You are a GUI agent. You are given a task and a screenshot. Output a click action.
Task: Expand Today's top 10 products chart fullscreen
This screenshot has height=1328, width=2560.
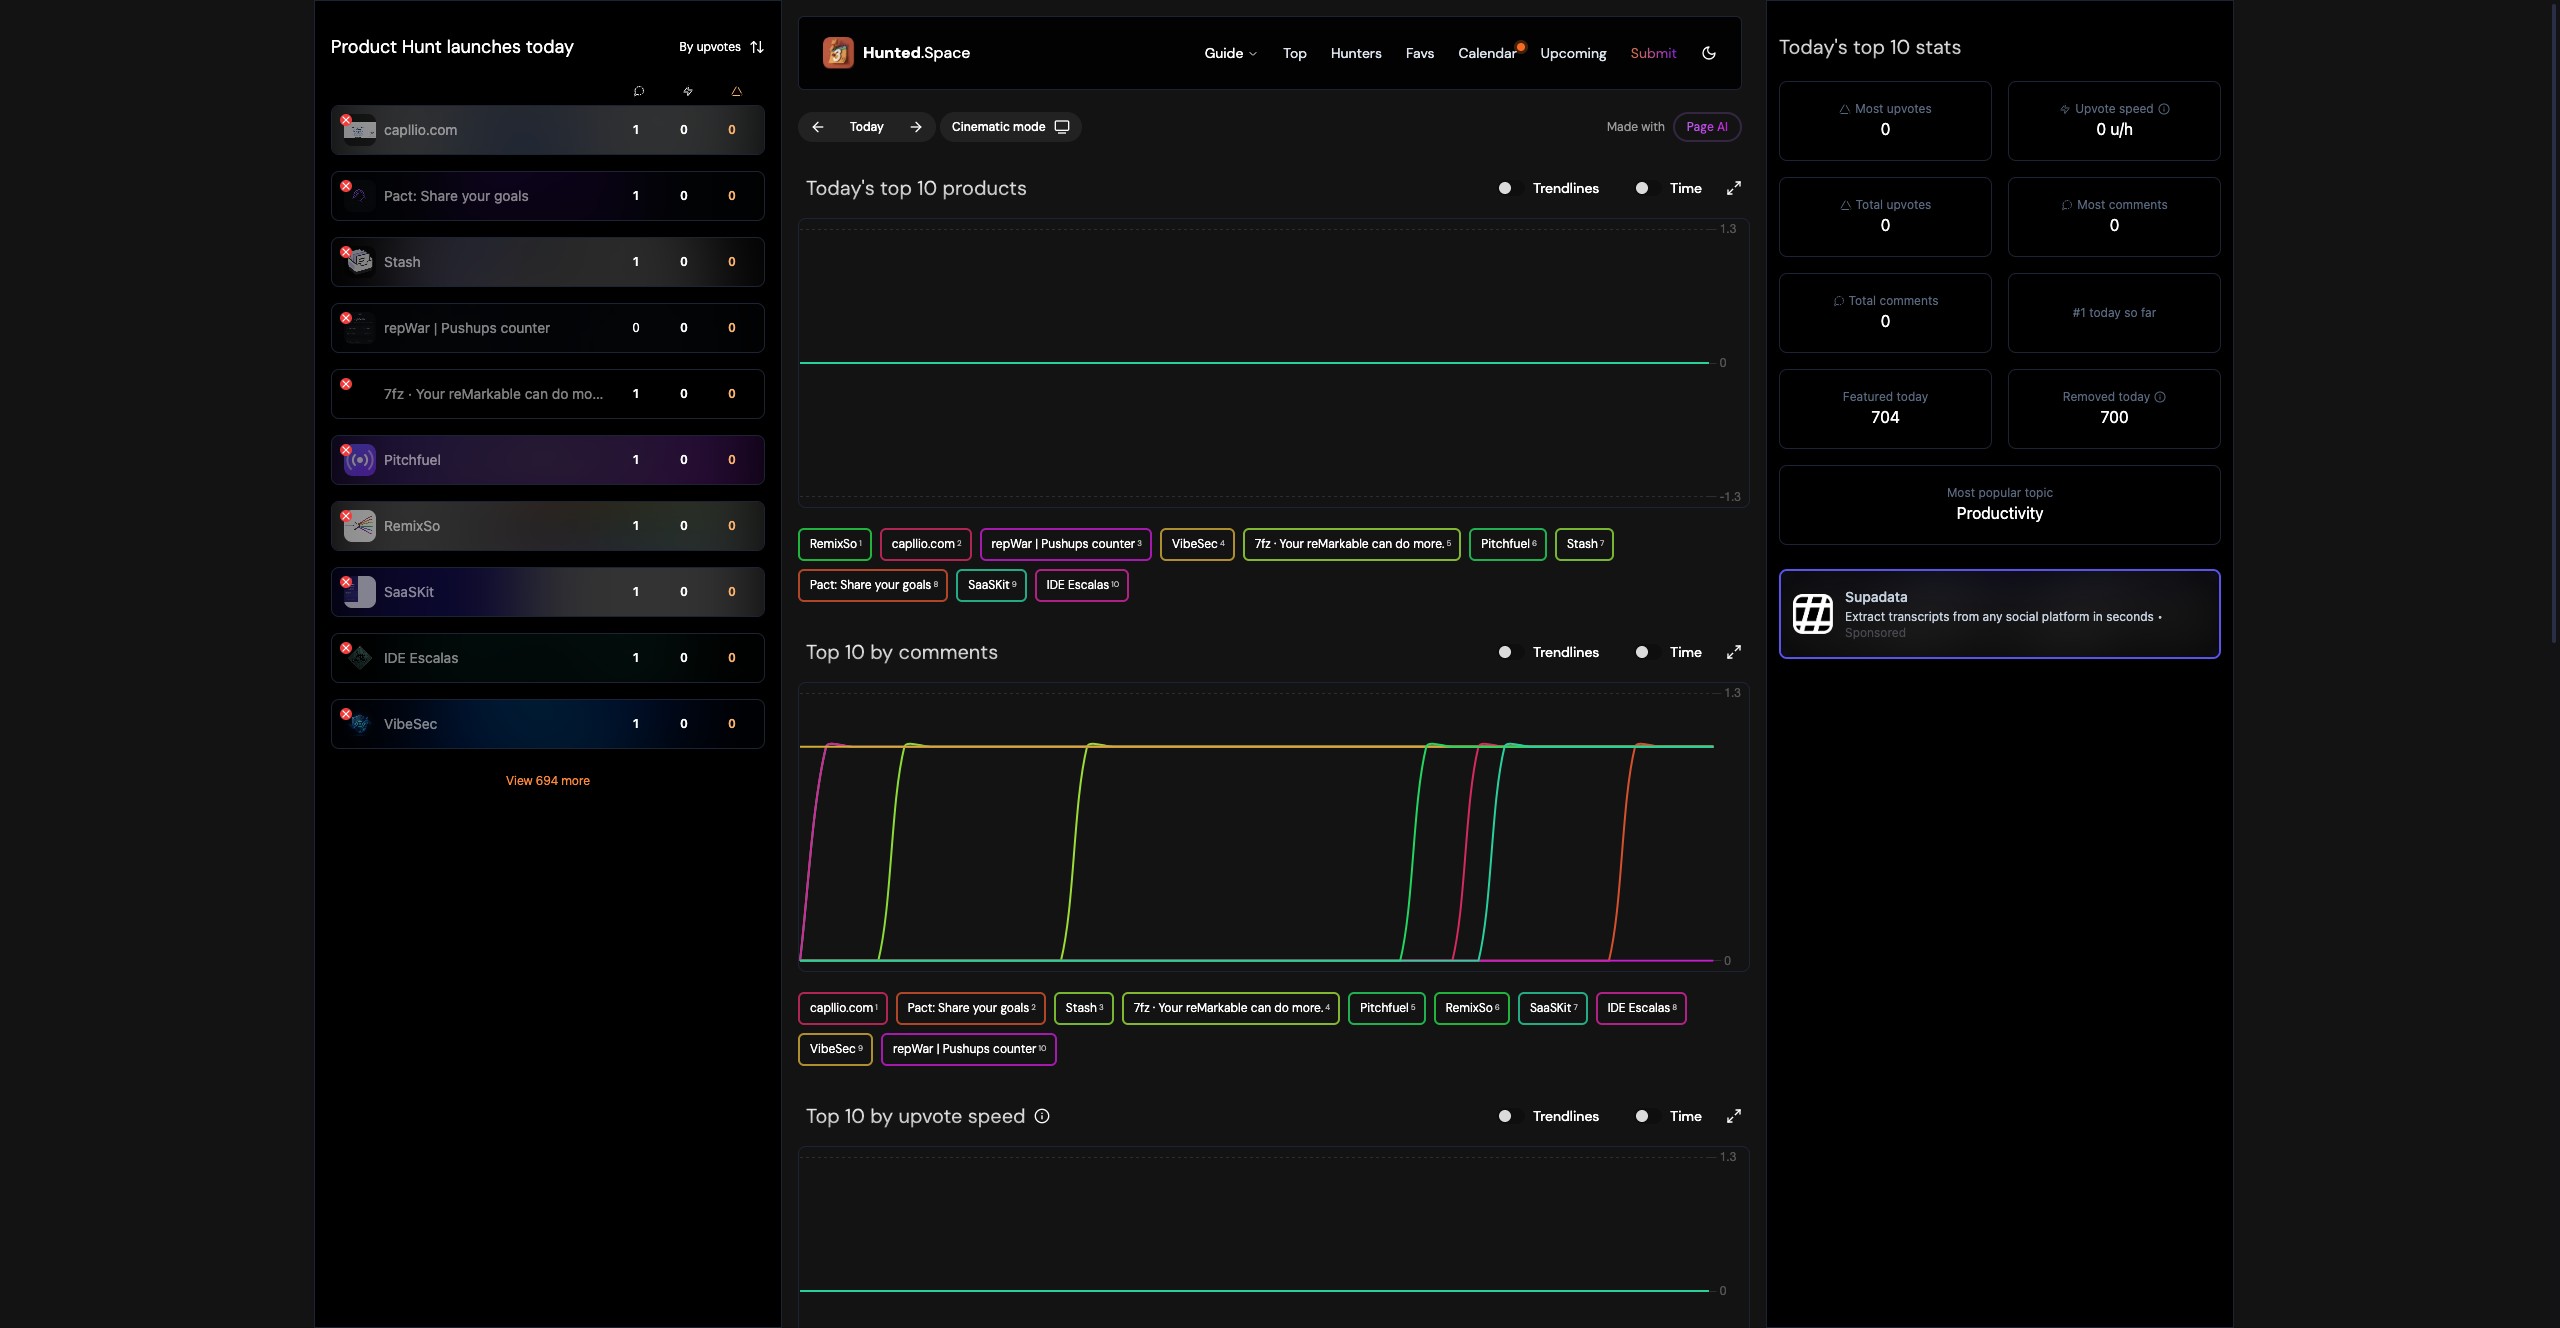(x=1734, y=188)
